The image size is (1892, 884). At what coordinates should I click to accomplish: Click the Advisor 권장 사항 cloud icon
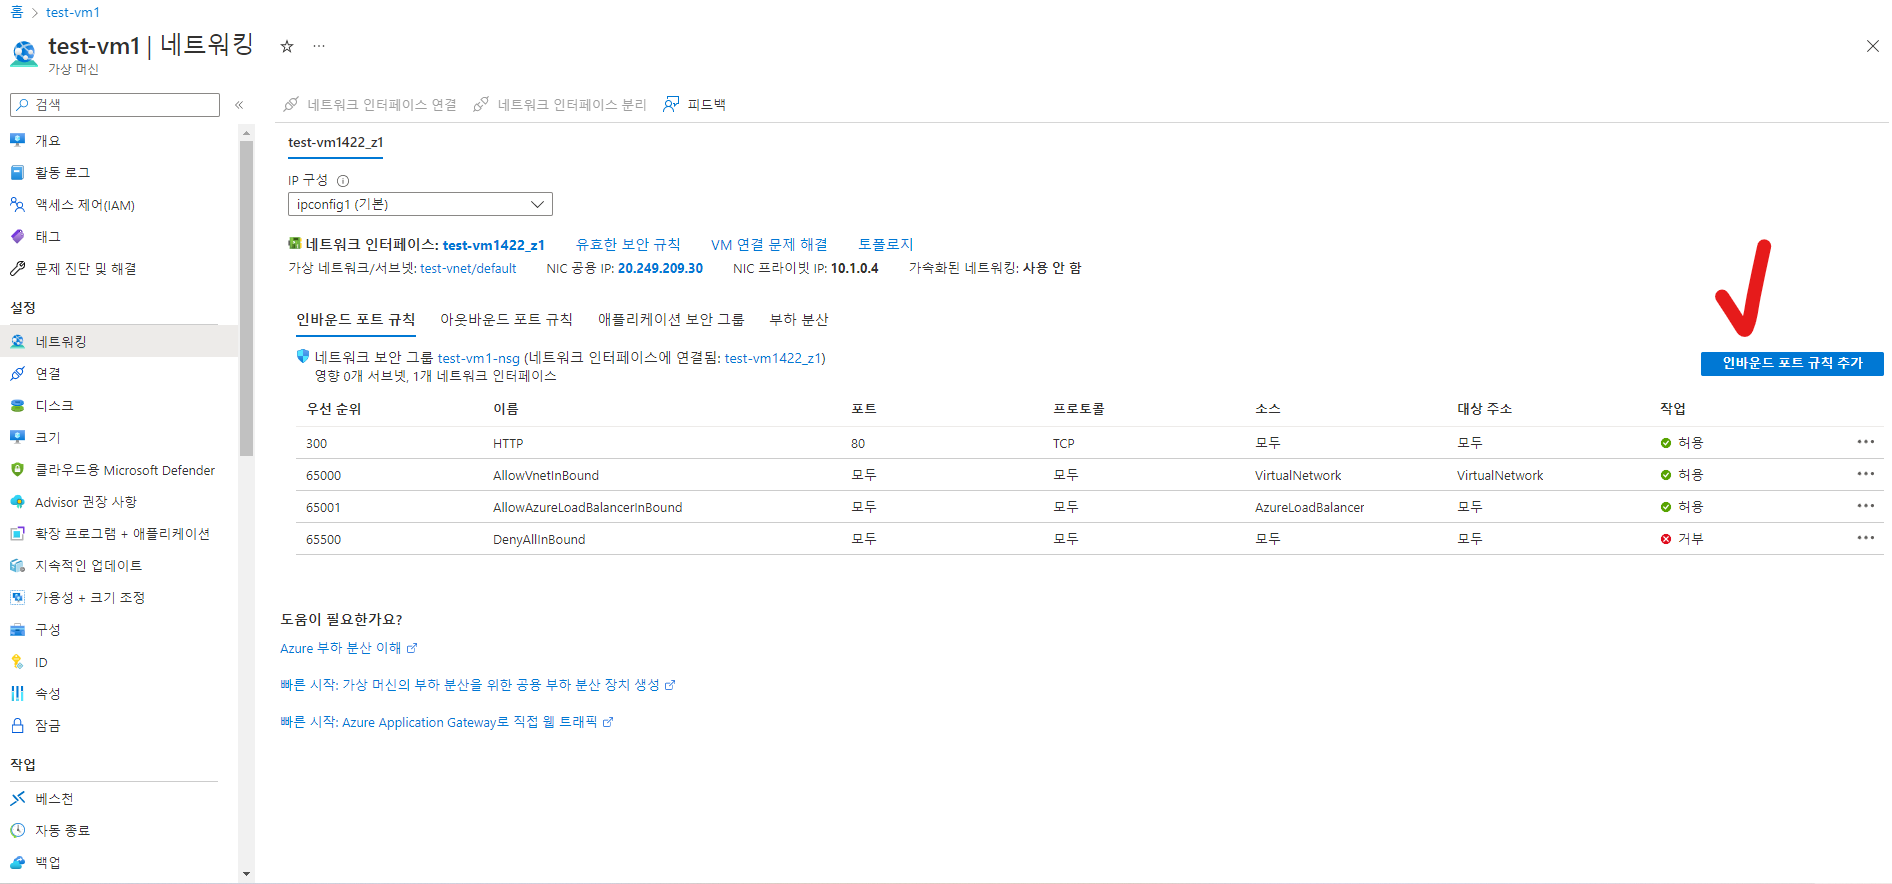click(x=17, y=501)
